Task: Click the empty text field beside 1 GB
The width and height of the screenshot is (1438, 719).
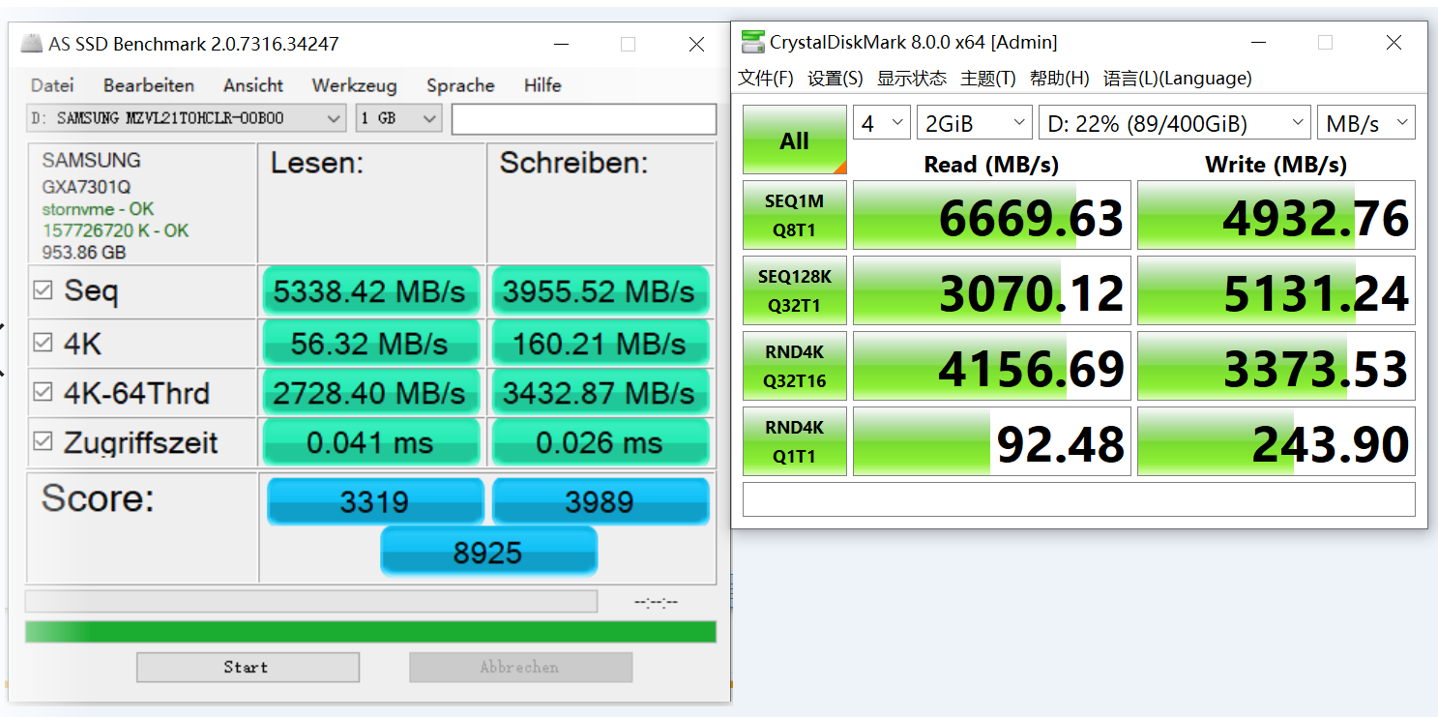Action: (x=583, y=118)
